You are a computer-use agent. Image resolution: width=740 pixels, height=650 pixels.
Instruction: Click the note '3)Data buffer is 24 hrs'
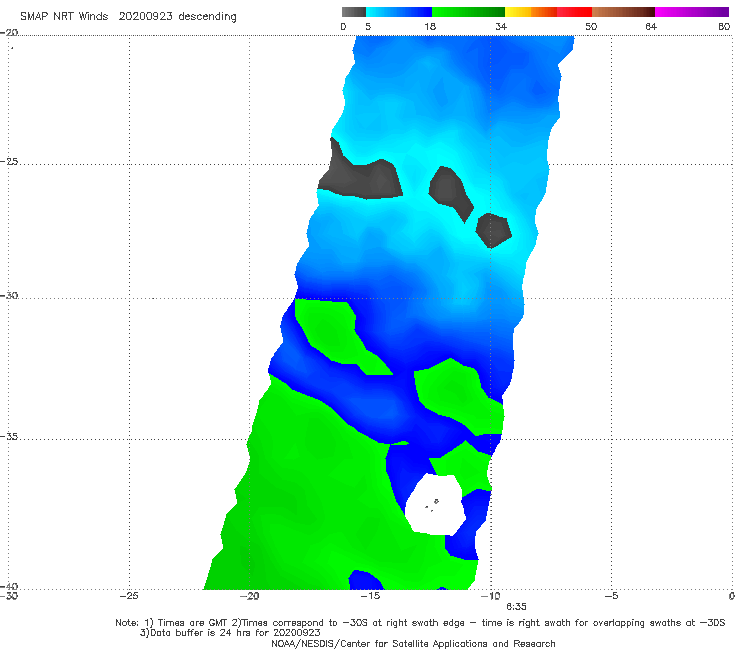pyautogui.click(x=230, y=633)
